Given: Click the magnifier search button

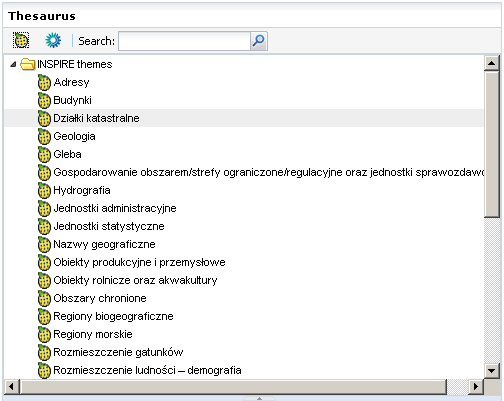Looking at the screenshot, I should [259, 41].
